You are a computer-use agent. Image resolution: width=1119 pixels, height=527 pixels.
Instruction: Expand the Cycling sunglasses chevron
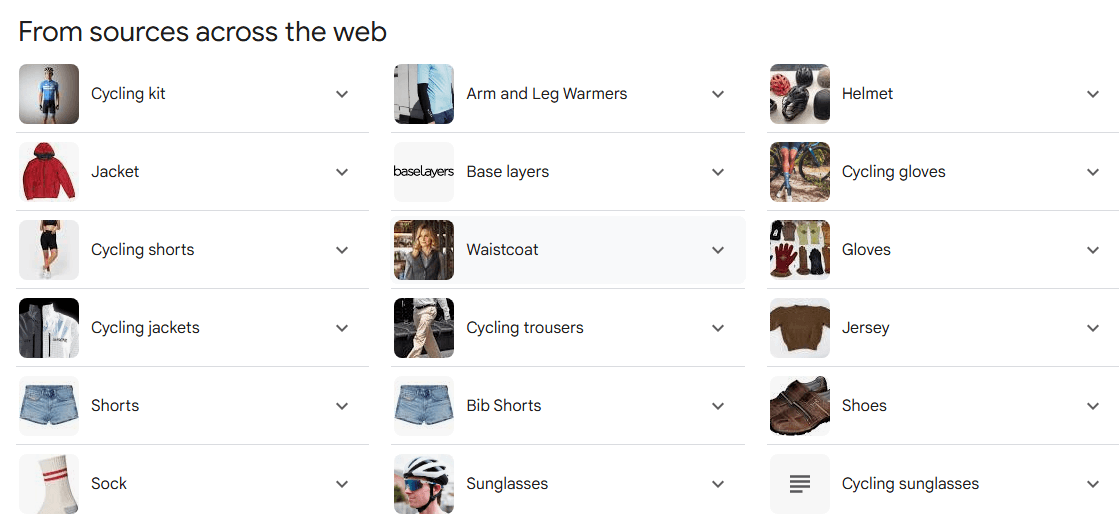pyautogui.click(x=1093, y=484)
